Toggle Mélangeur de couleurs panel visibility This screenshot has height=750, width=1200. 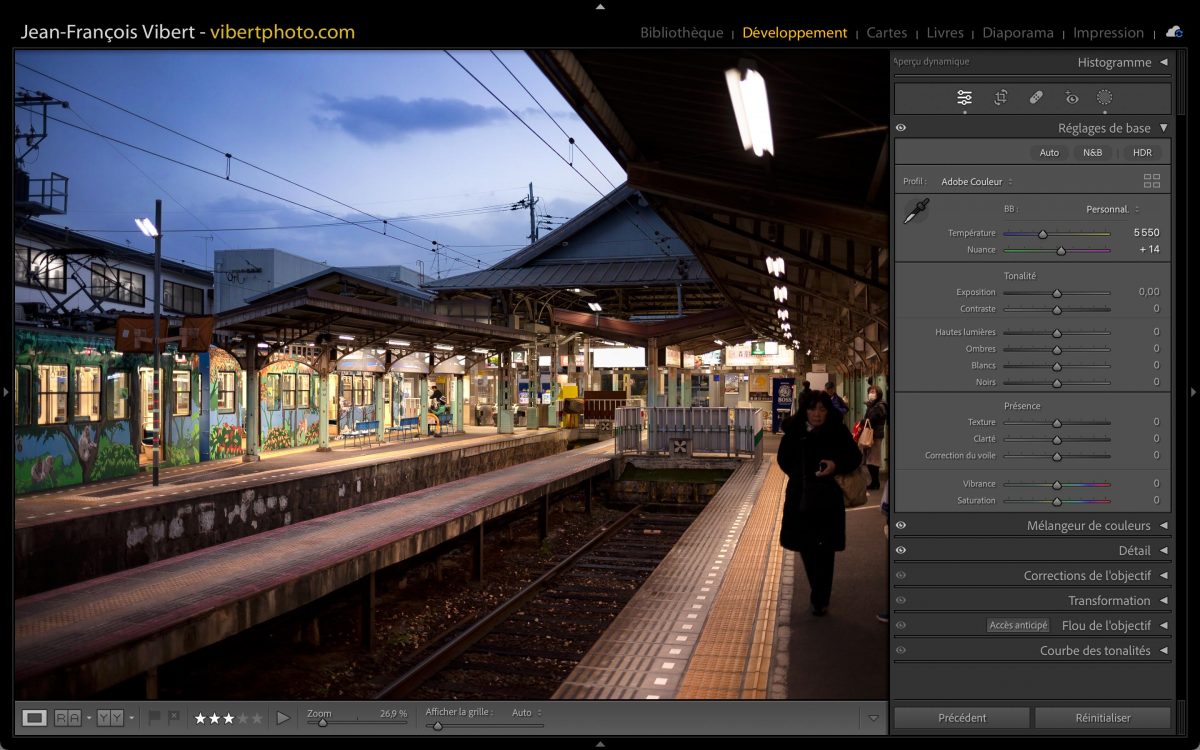click(x=901, y=525)
